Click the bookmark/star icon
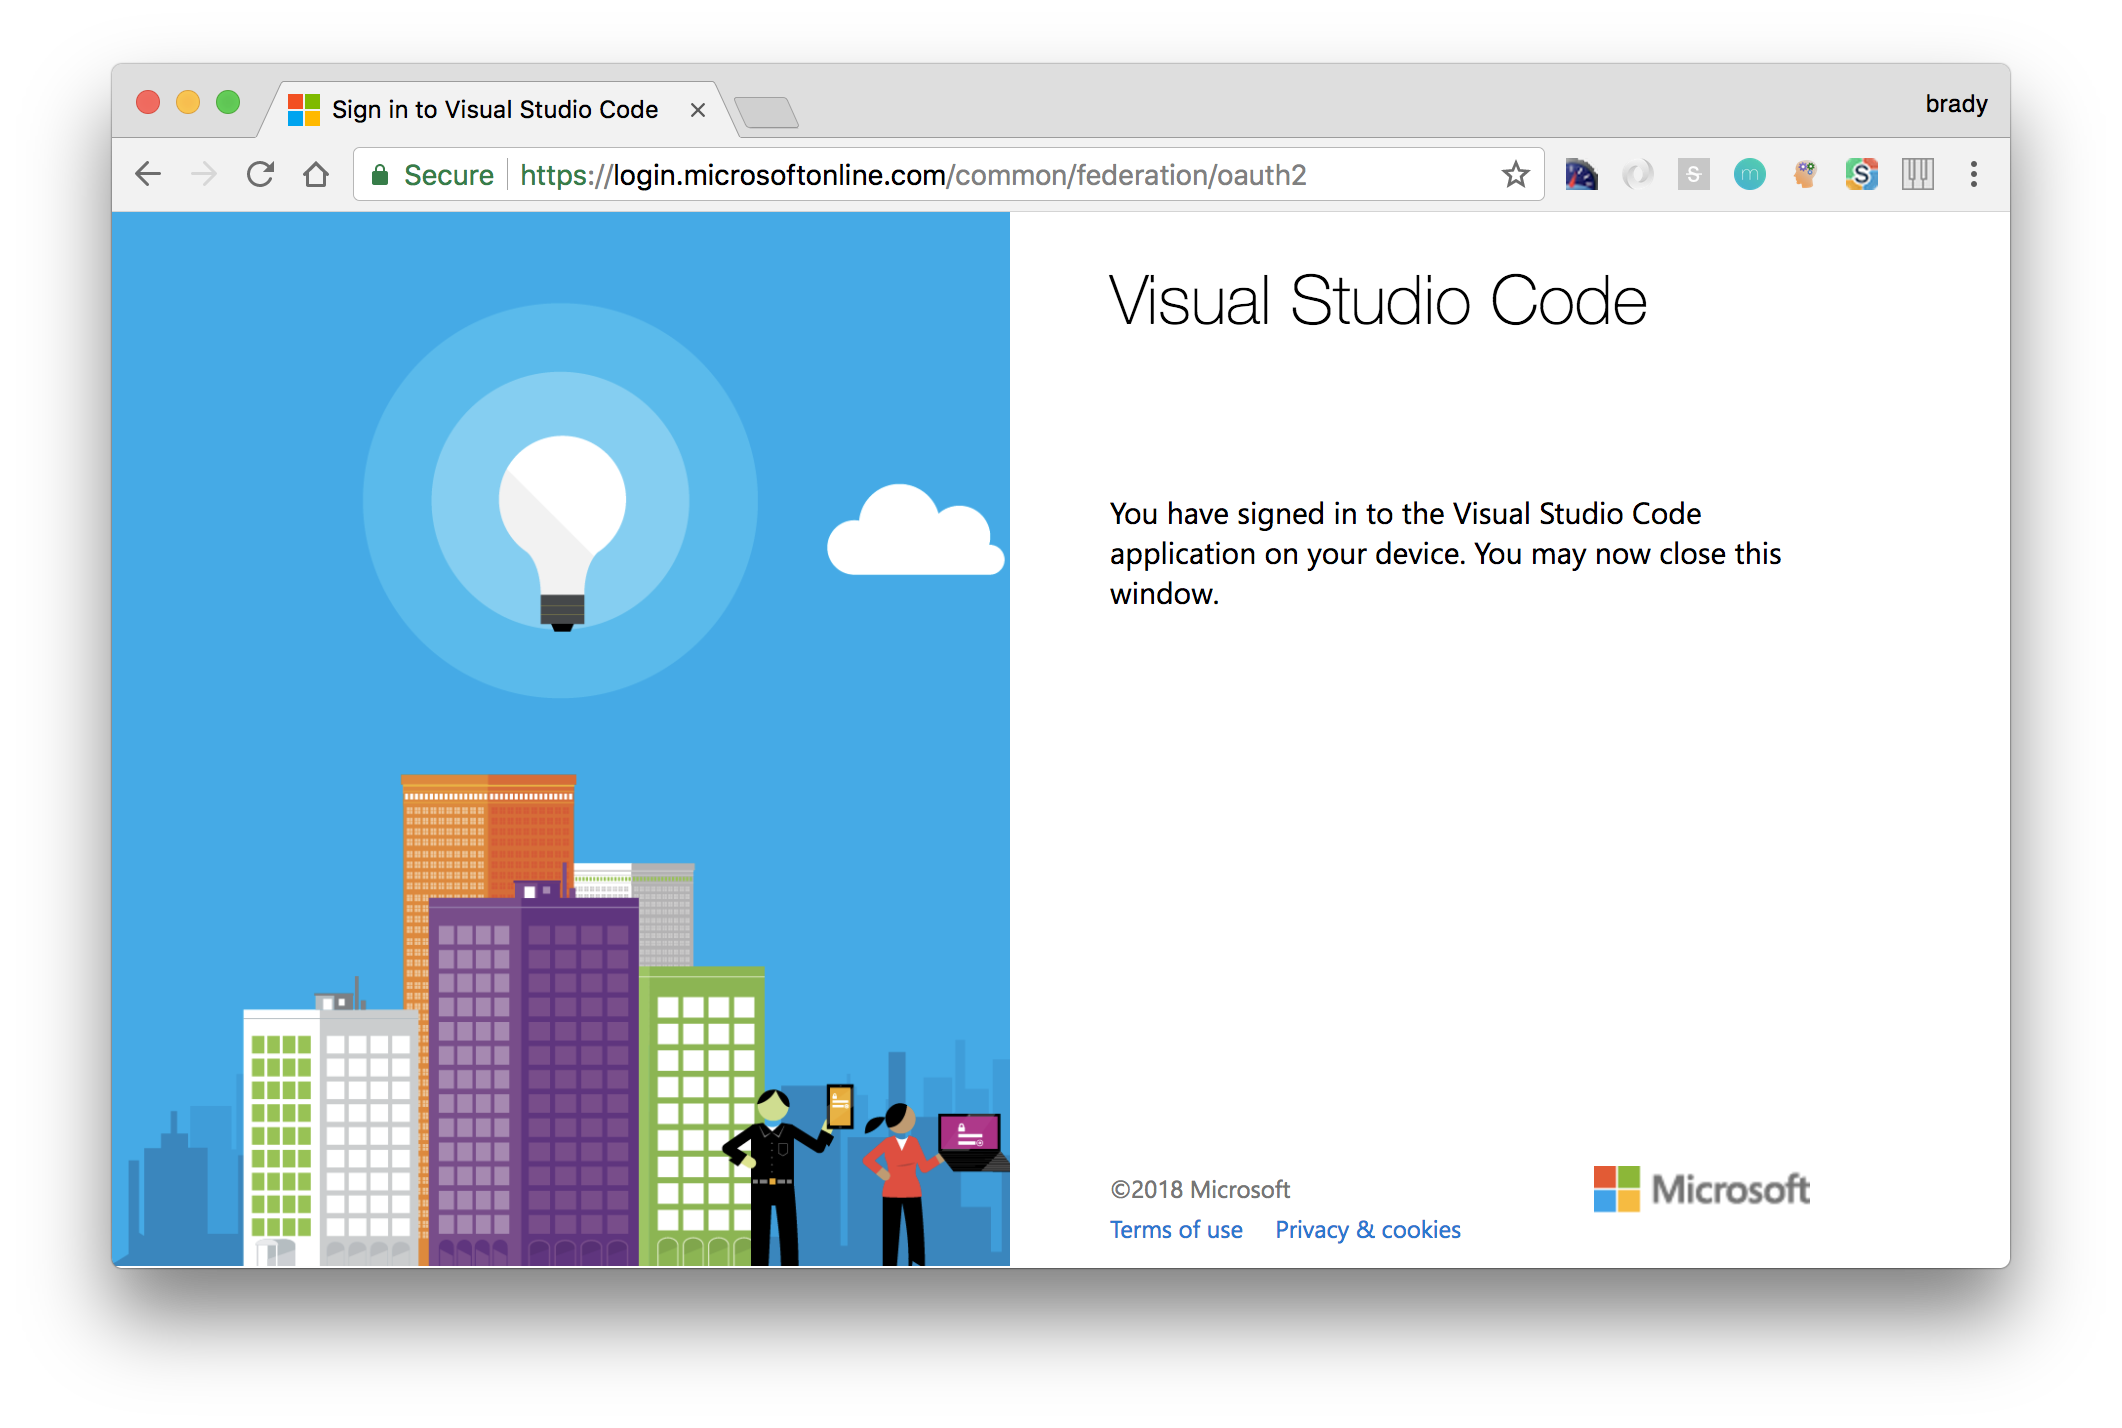Screen dimensions: 2122x1428 coord(1518,175)
